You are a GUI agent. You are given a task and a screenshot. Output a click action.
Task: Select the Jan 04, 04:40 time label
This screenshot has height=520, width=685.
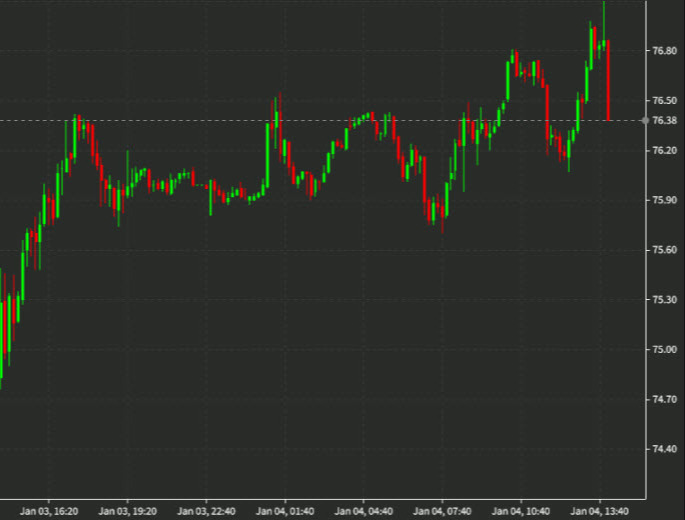click(x=364, y=510)
